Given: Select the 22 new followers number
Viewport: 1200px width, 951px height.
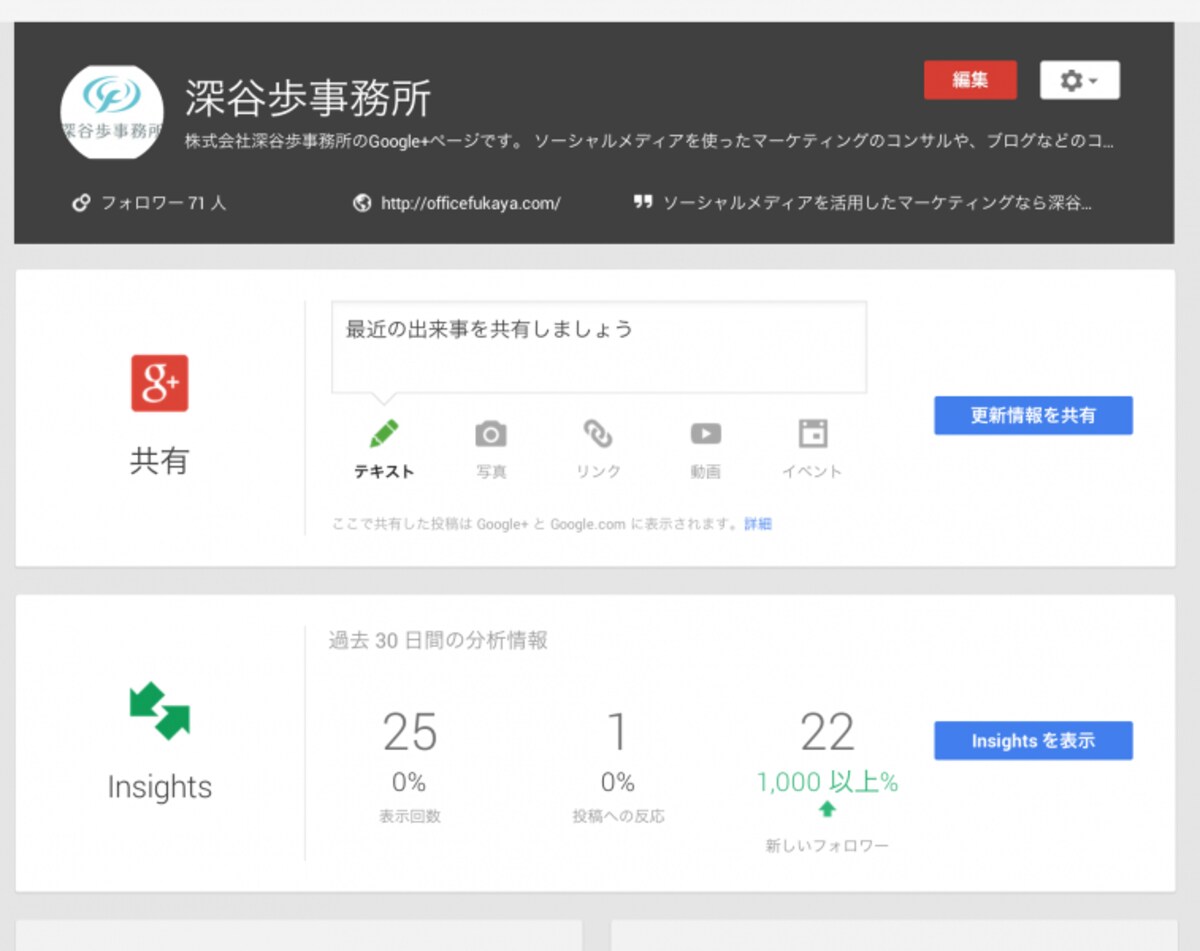Looking at the screenshot, I should [827, 733].
